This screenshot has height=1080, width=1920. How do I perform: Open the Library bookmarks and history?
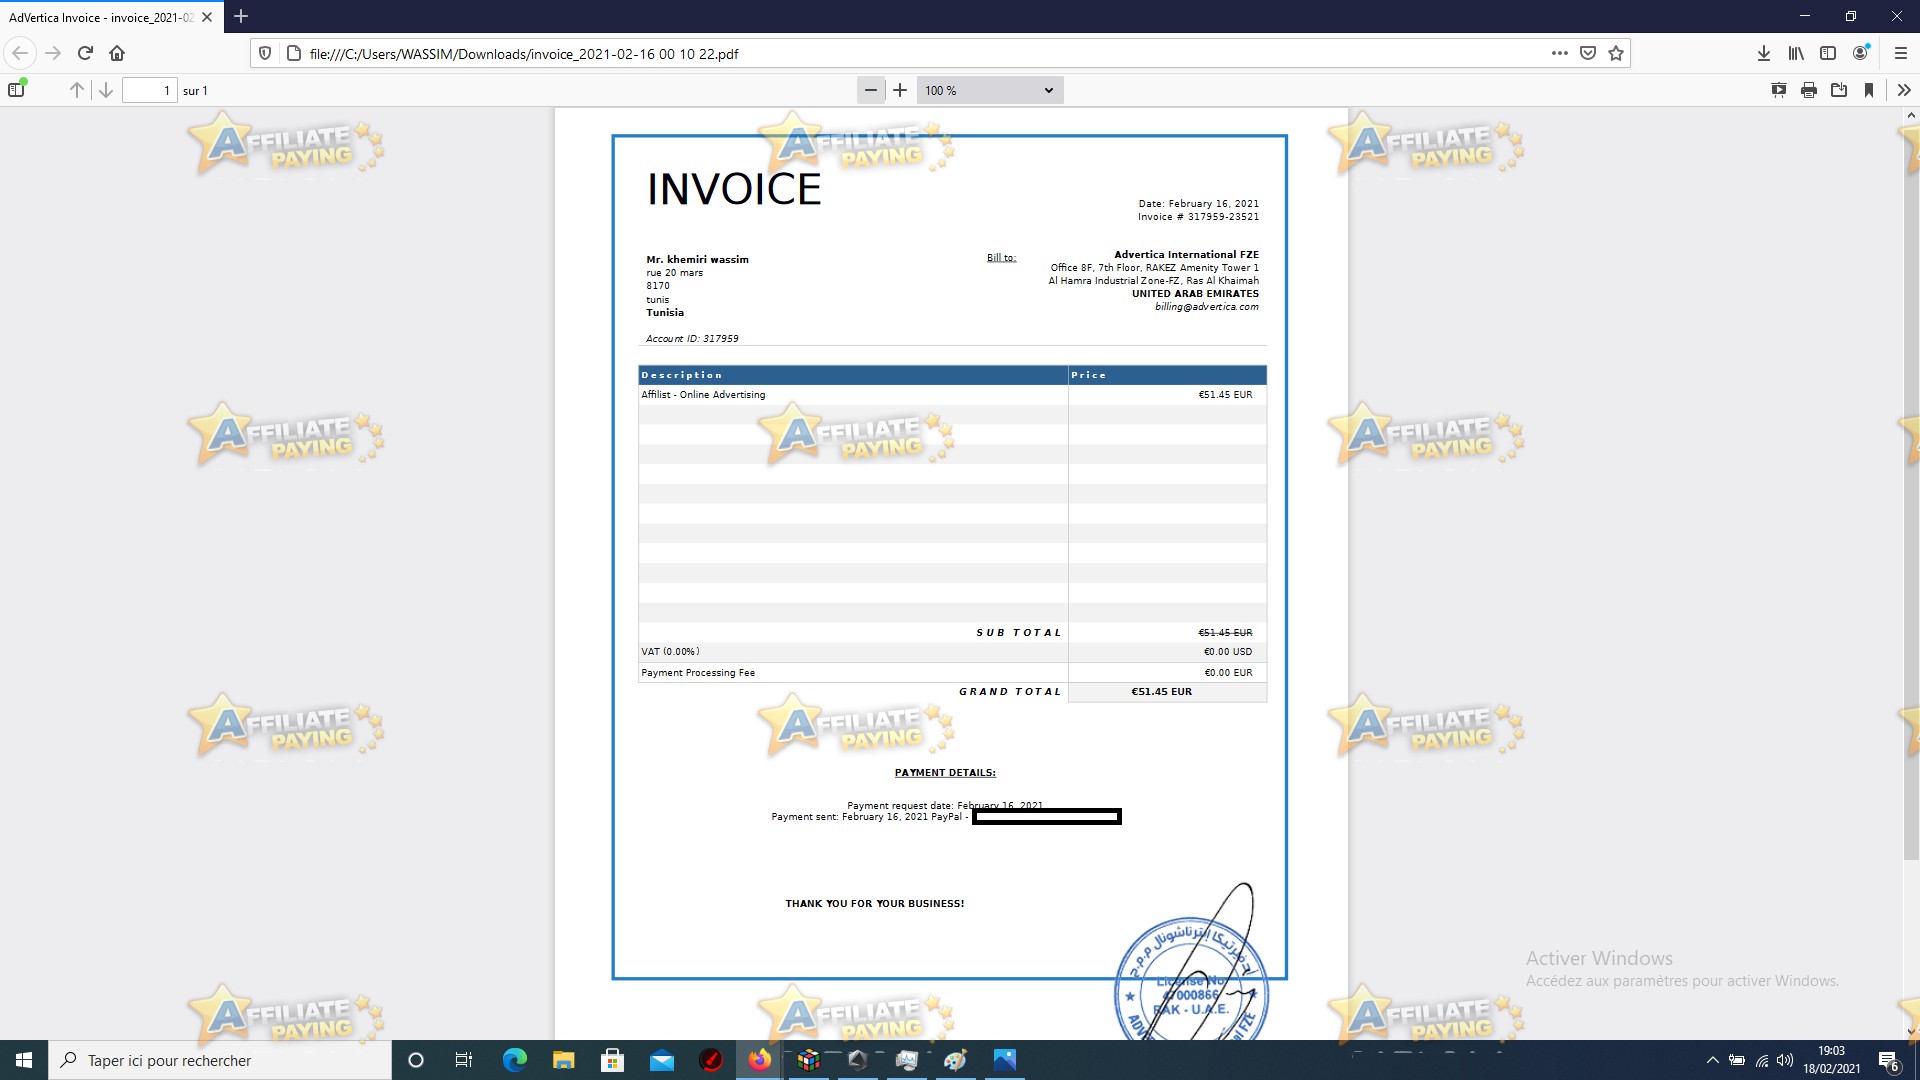[1796, 53]
